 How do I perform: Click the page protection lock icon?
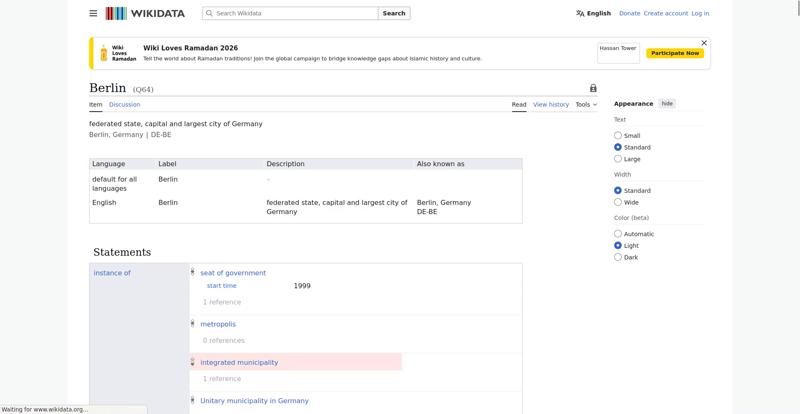tap(593, 88)
